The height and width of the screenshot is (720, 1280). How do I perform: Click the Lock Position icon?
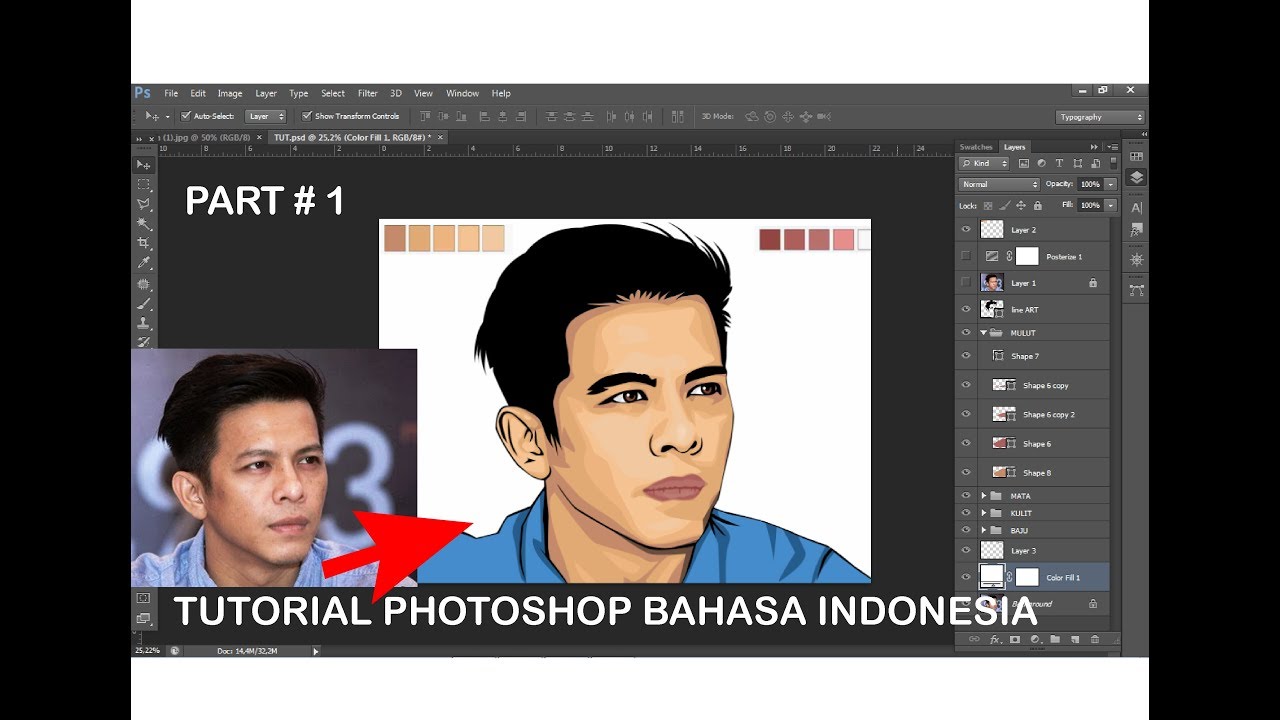[1021, 205]
